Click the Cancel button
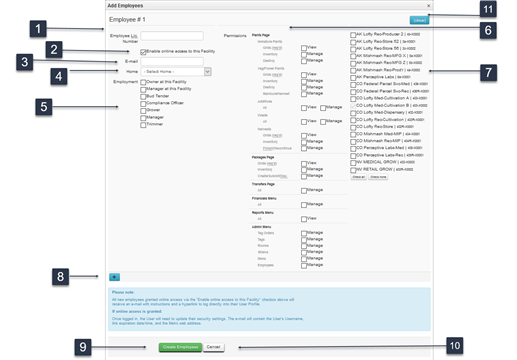 click(x=213, y=347)
